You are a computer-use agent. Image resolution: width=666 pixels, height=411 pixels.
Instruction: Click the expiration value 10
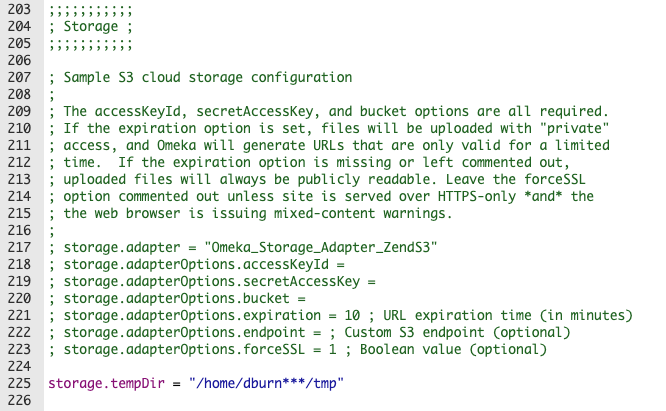(352, 315)
